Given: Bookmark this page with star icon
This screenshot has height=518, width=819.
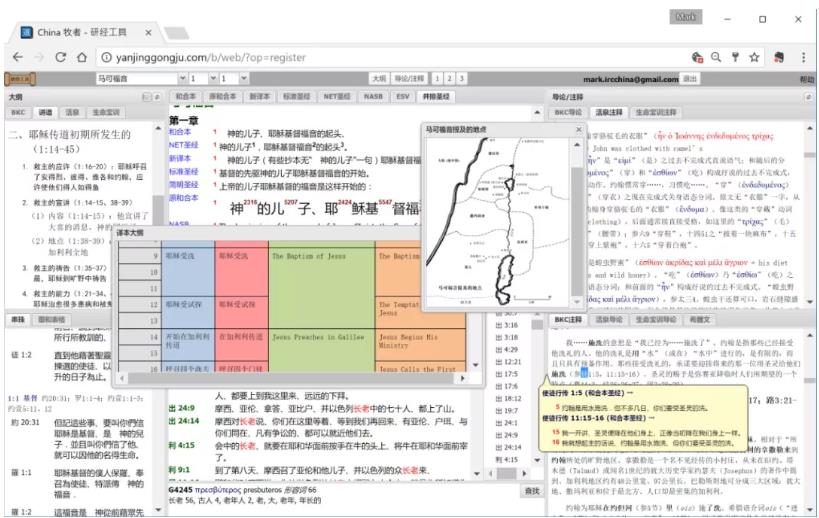Looking at the screenshot, I should 753,57.
